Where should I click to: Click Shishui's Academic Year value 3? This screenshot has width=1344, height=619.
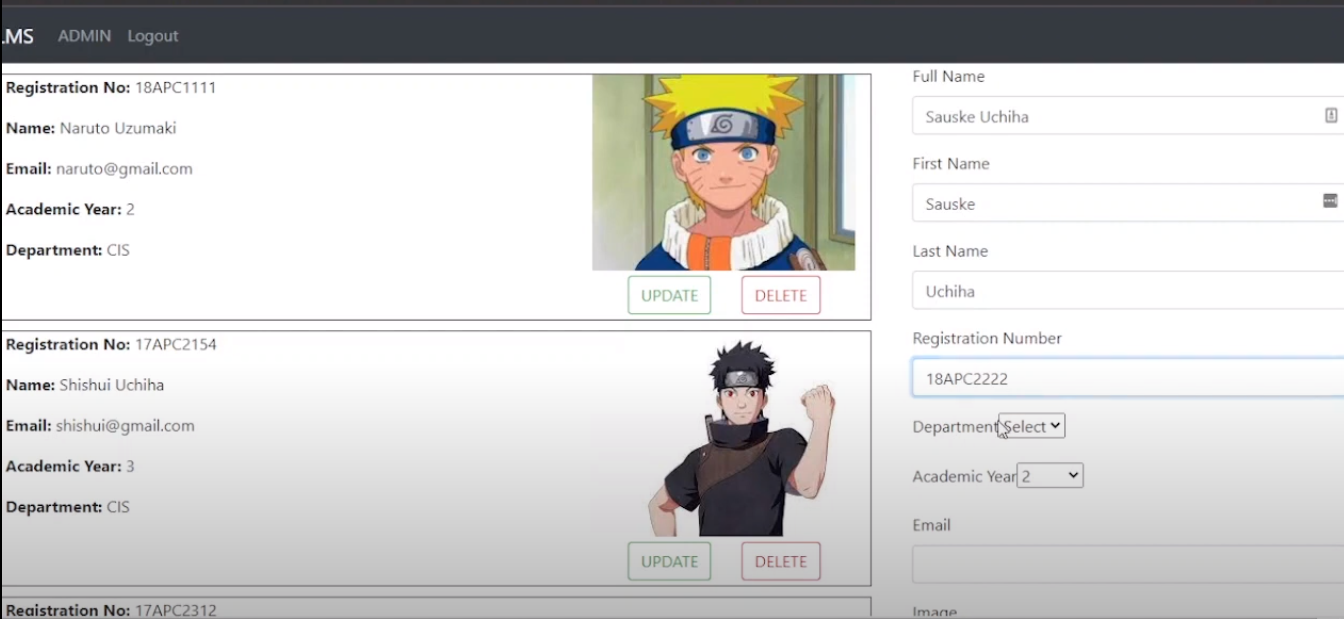[x=130, y=466]
